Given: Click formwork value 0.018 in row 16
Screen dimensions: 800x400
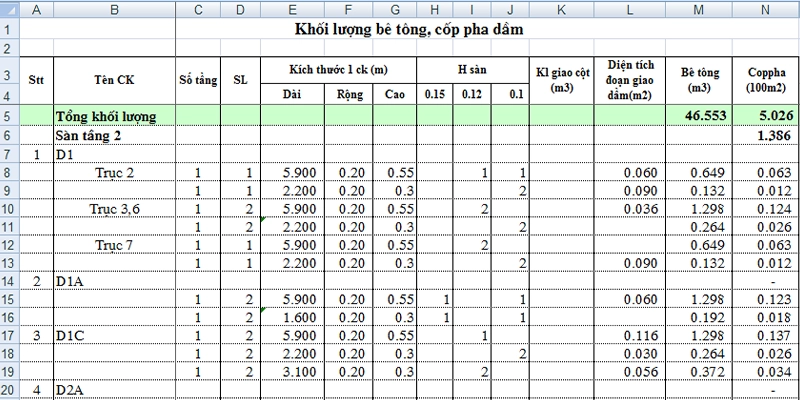Looking at the screenshot, I should coord(765,317).
